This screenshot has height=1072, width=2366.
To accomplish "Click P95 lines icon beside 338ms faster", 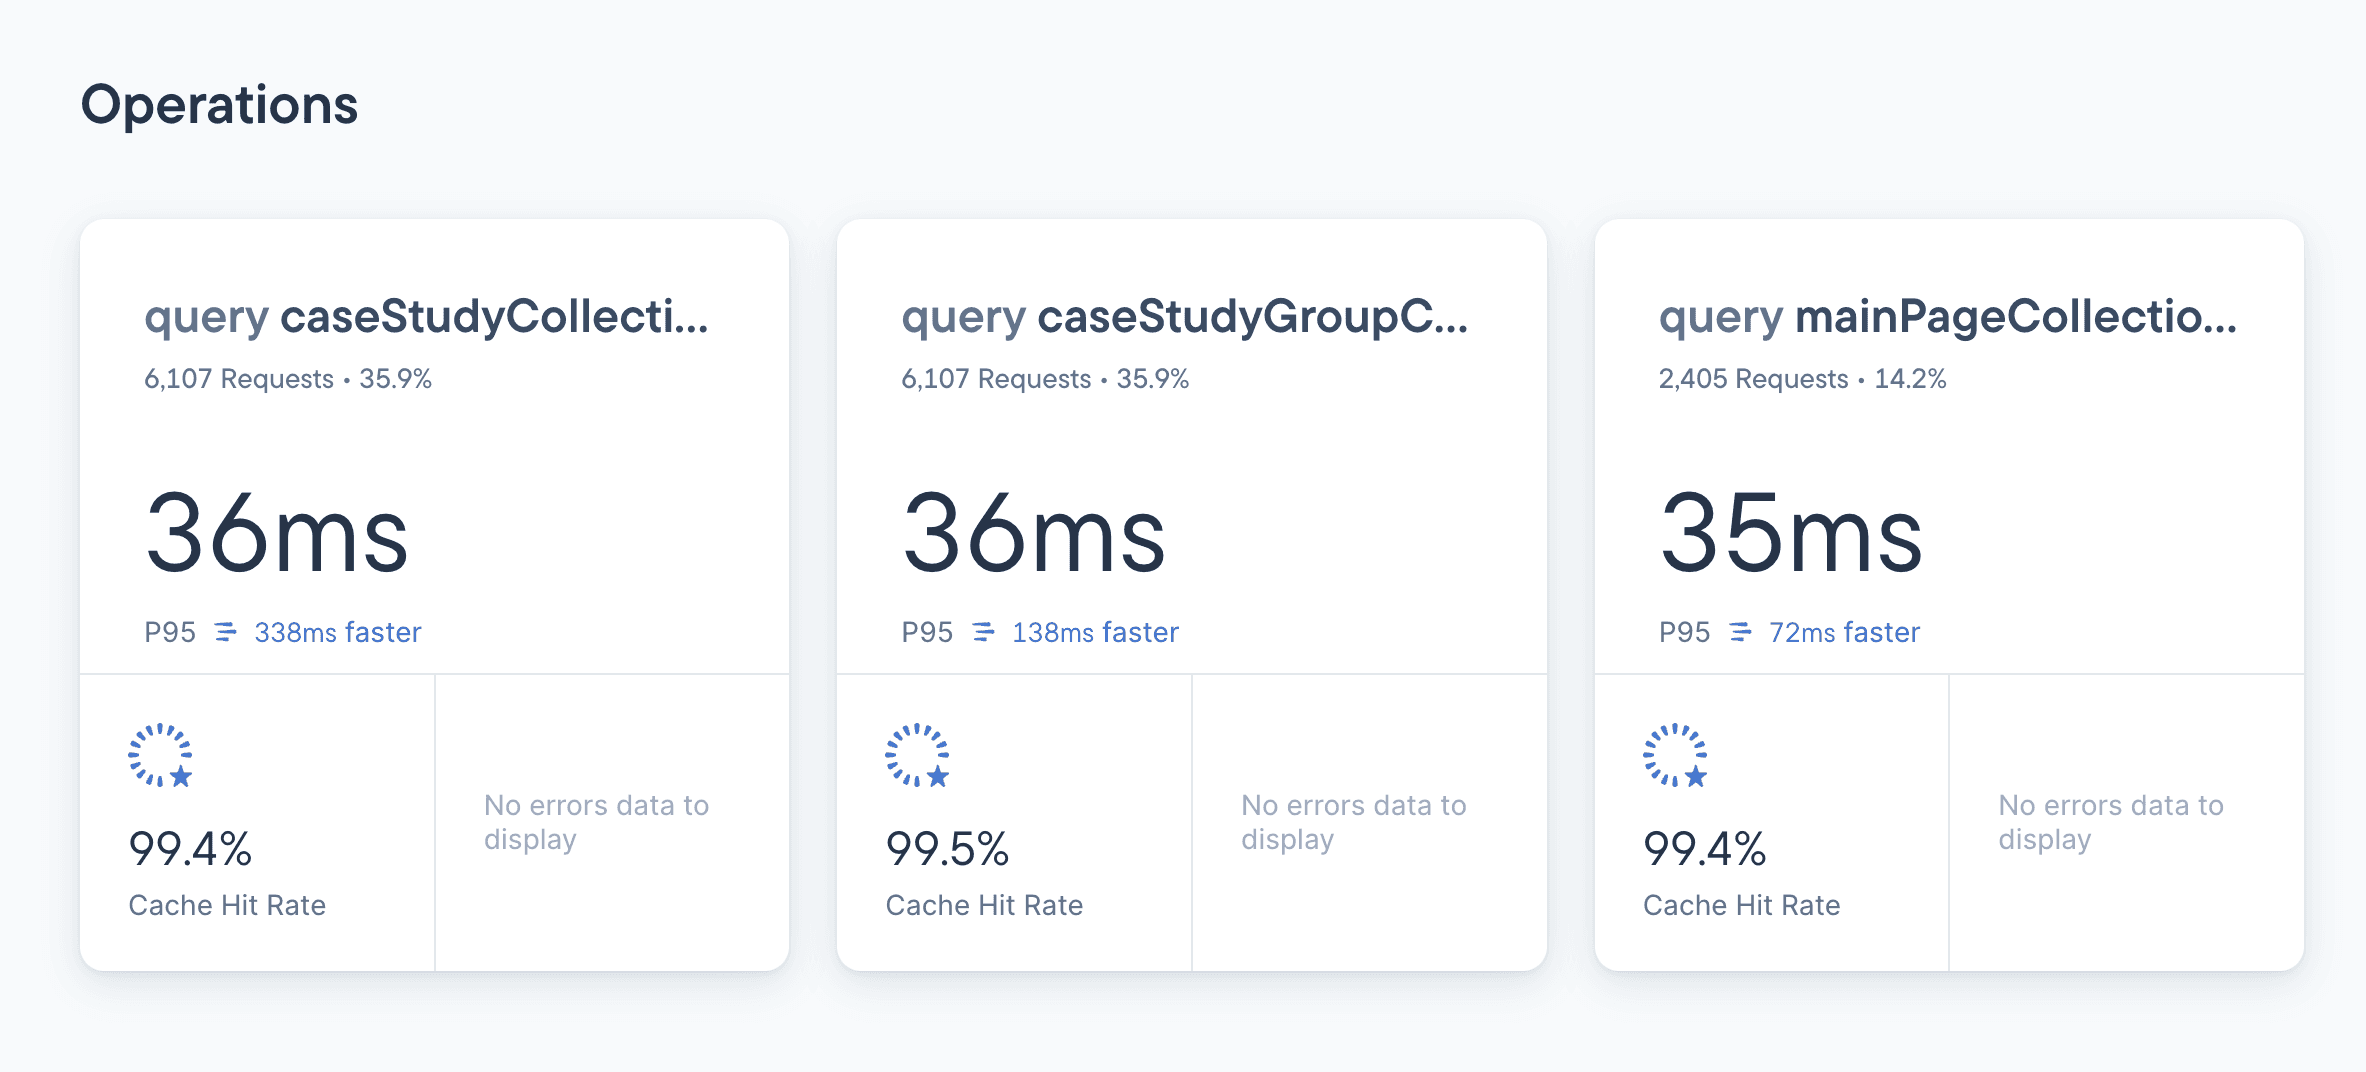I will 226,632.
